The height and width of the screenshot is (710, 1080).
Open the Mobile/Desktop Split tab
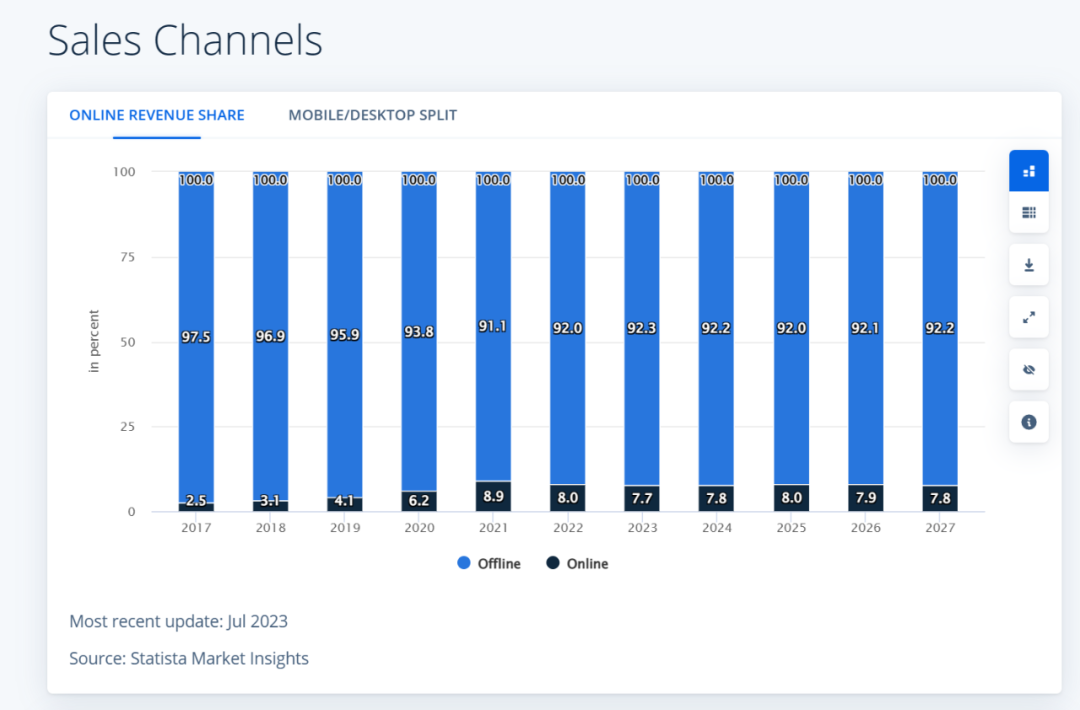point(373,115)
